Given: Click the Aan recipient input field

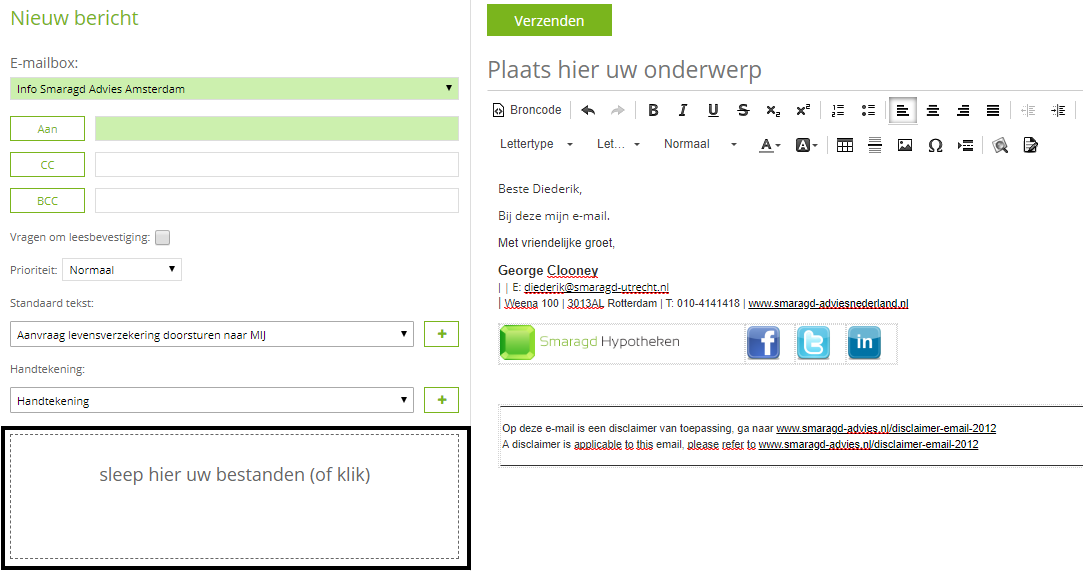Looking at the screenshot, I should [277, 128].
